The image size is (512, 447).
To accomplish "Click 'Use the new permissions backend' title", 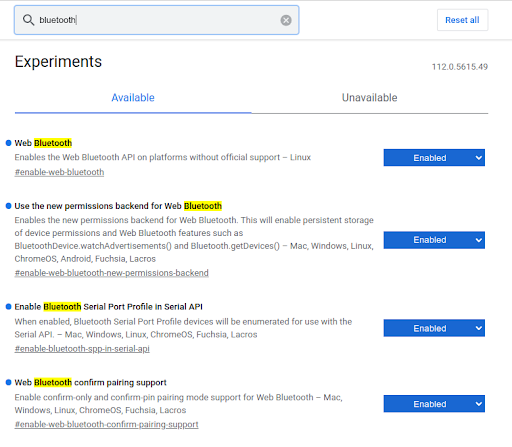I will (x=118, y=206).
